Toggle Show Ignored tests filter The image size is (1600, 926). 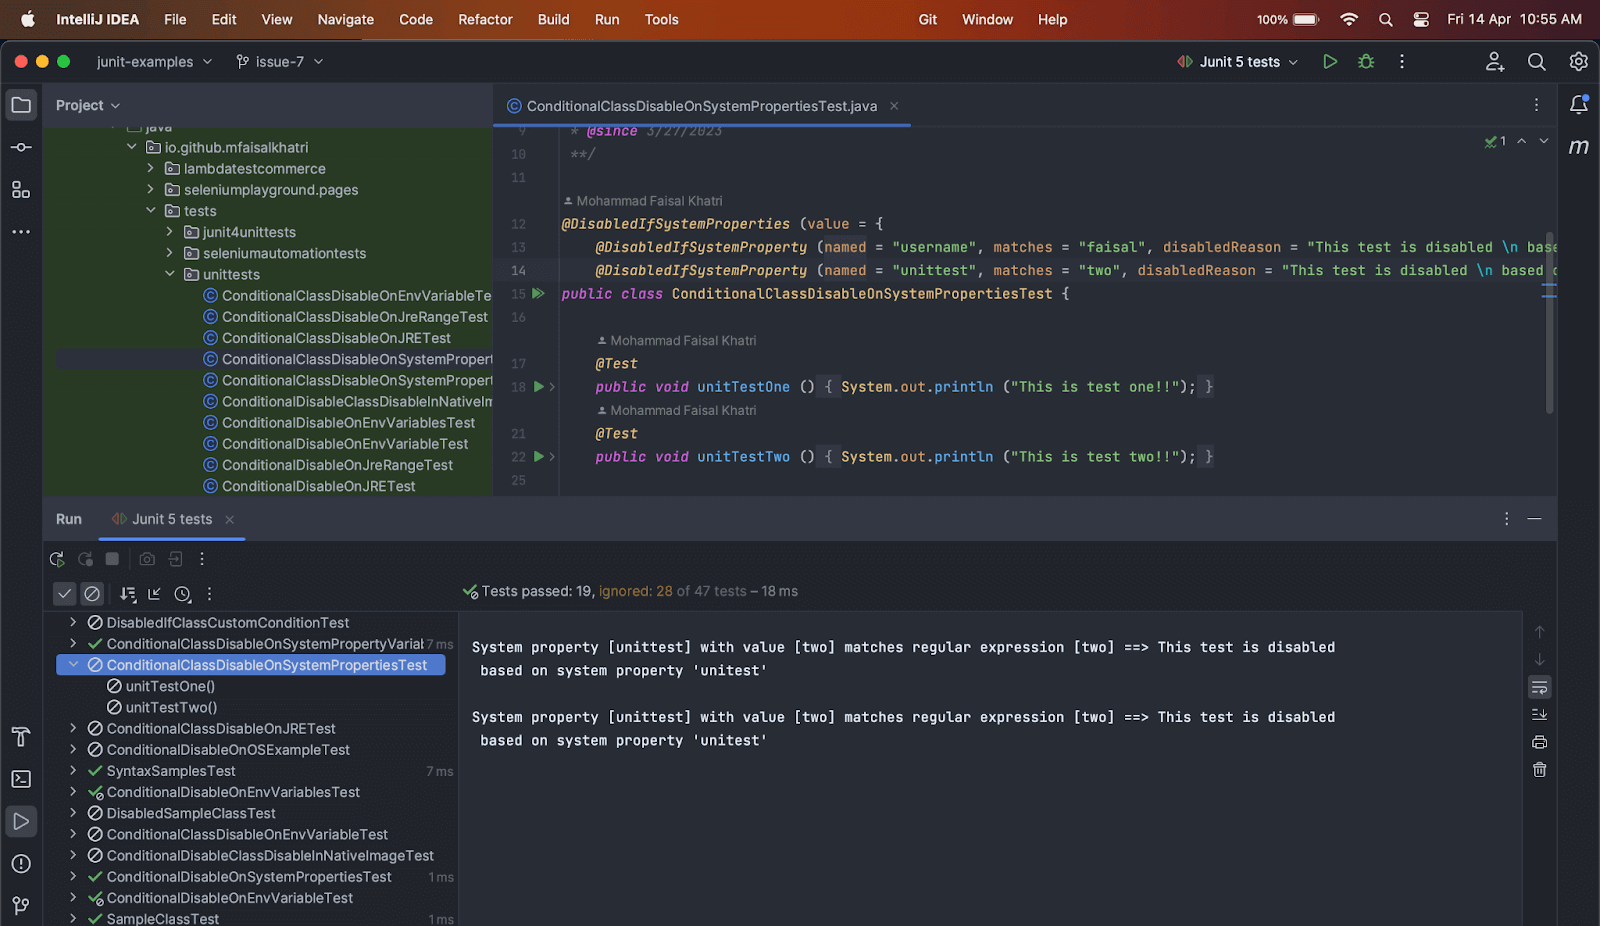tap(92, 593)
